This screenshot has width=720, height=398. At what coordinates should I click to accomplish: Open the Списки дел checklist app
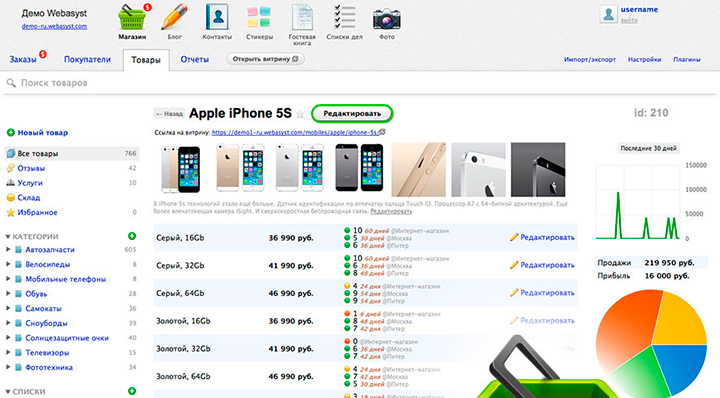tap(344, 22)
